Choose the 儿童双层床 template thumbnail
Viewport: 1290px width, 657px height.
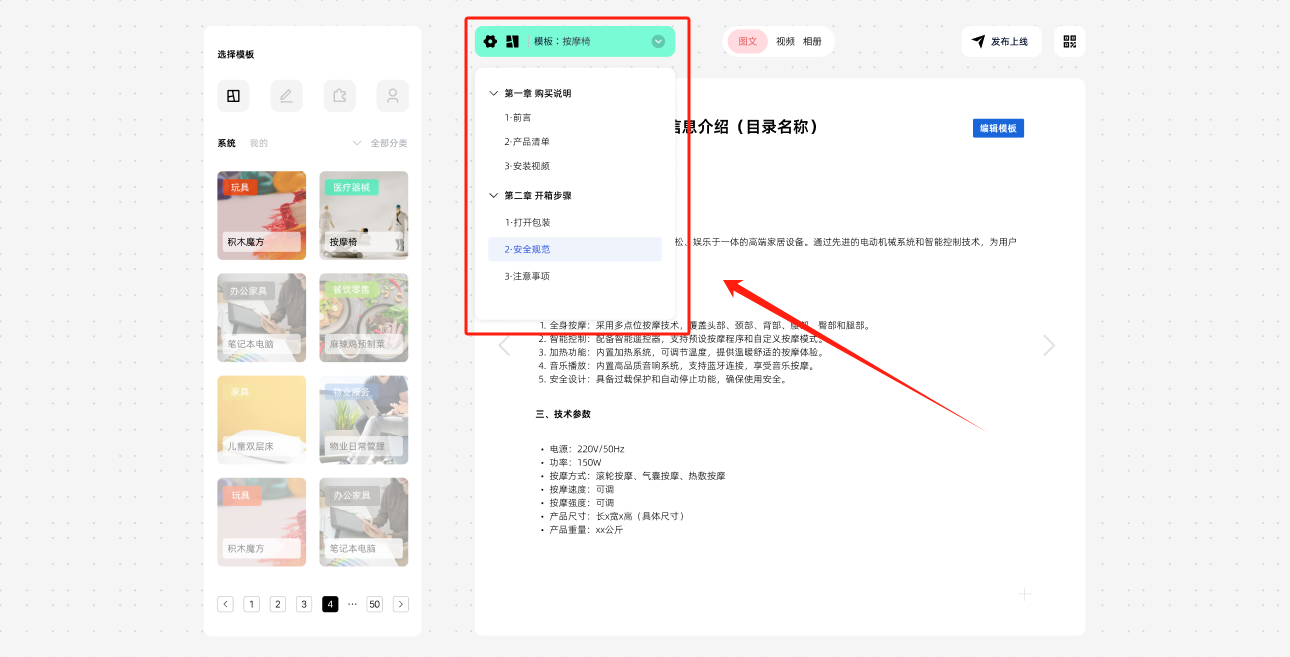point(261,420)
